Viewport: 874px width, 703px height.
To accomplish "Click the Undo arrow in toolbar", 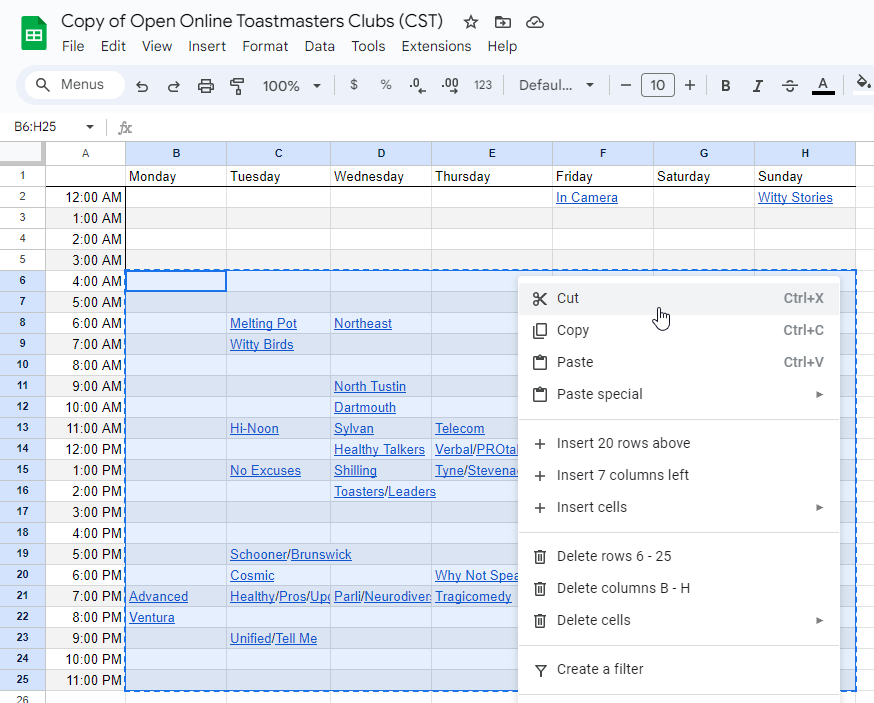I will click(x=142, y=86).
